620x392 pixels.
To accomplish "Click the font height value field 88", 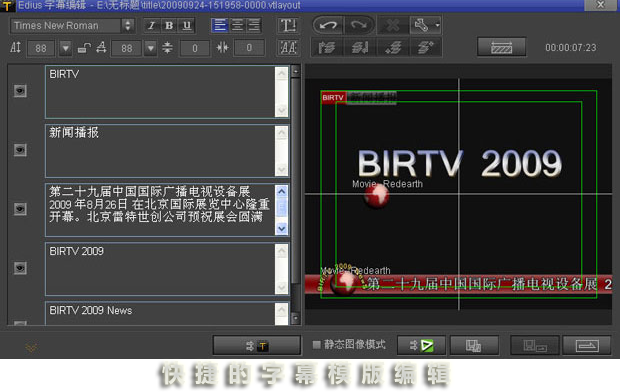I will 41,48.
